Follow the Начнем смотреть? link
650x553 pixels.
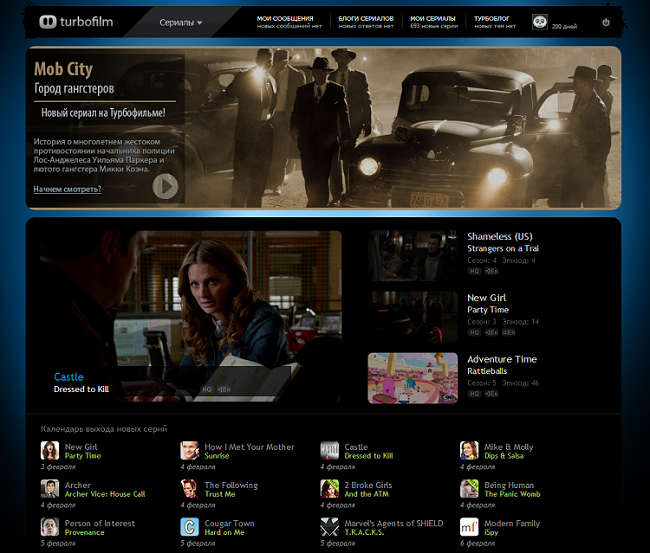click(x=67, y=189)
